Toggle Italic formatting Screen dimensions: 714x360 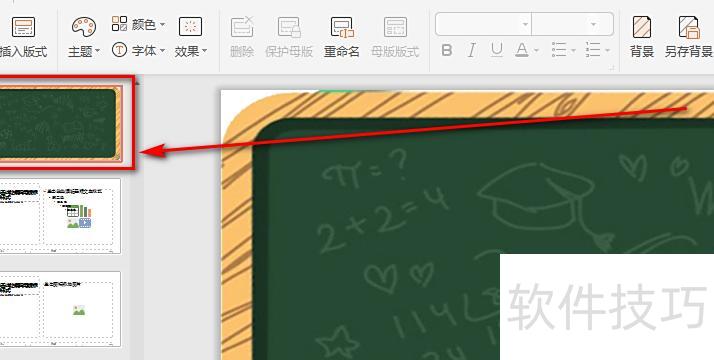tap(472, 50)
